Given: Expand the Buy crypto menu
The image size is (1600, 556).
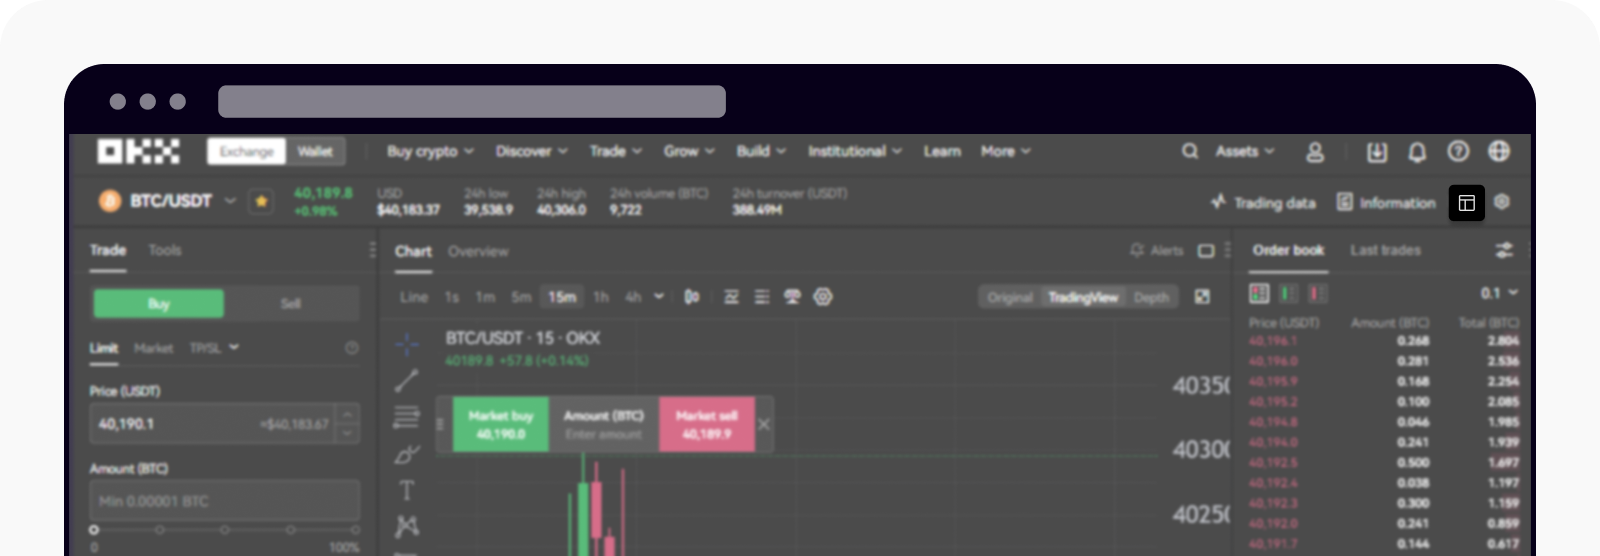Looking at the screenshot, I should [x=430, y=151].
